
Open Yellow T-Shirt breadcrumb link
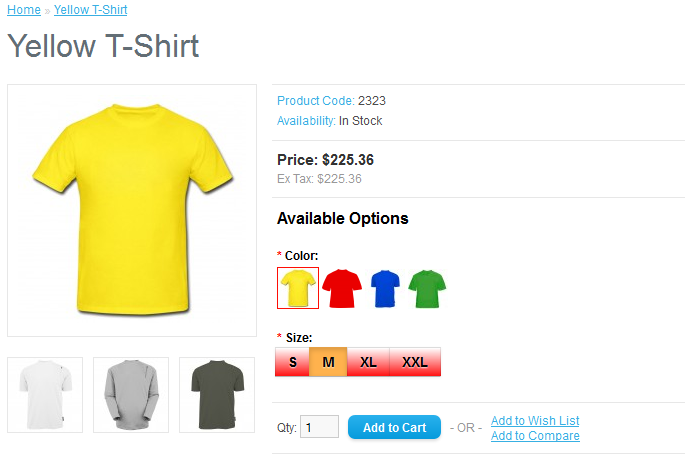90,10
